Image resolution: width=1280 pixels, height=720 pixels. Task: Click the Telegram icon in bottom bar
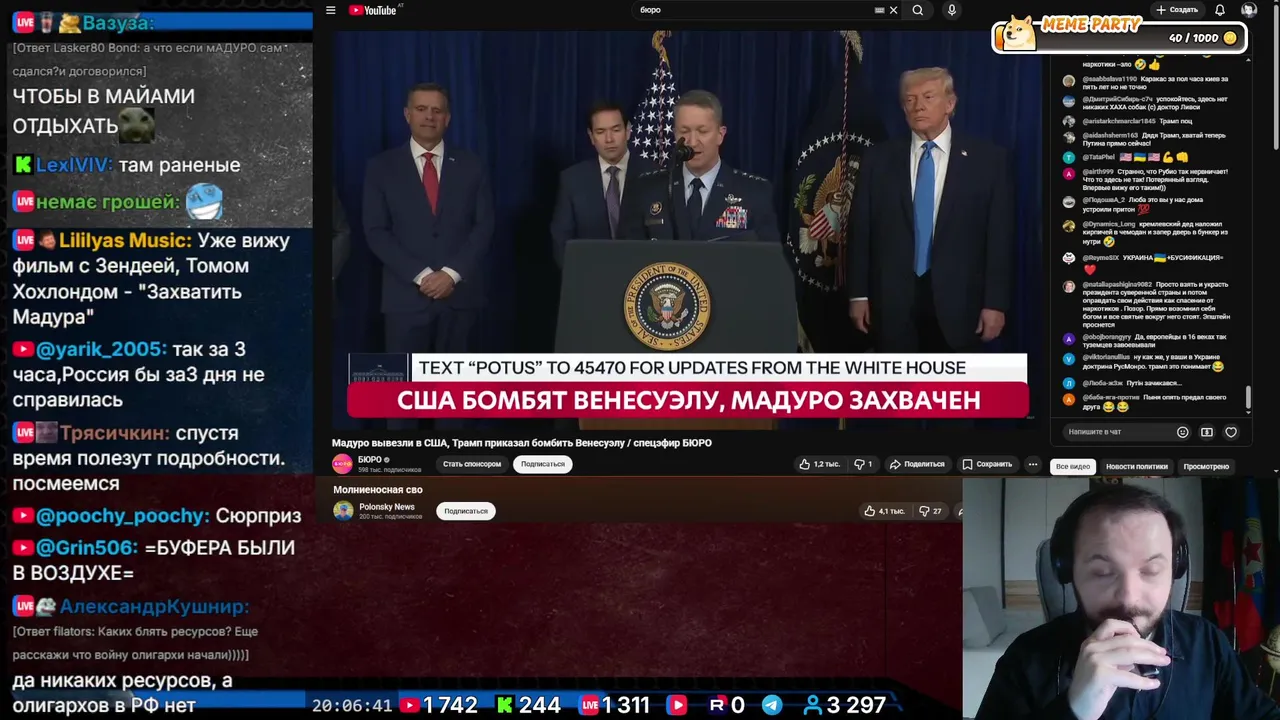tap(772, 705)
